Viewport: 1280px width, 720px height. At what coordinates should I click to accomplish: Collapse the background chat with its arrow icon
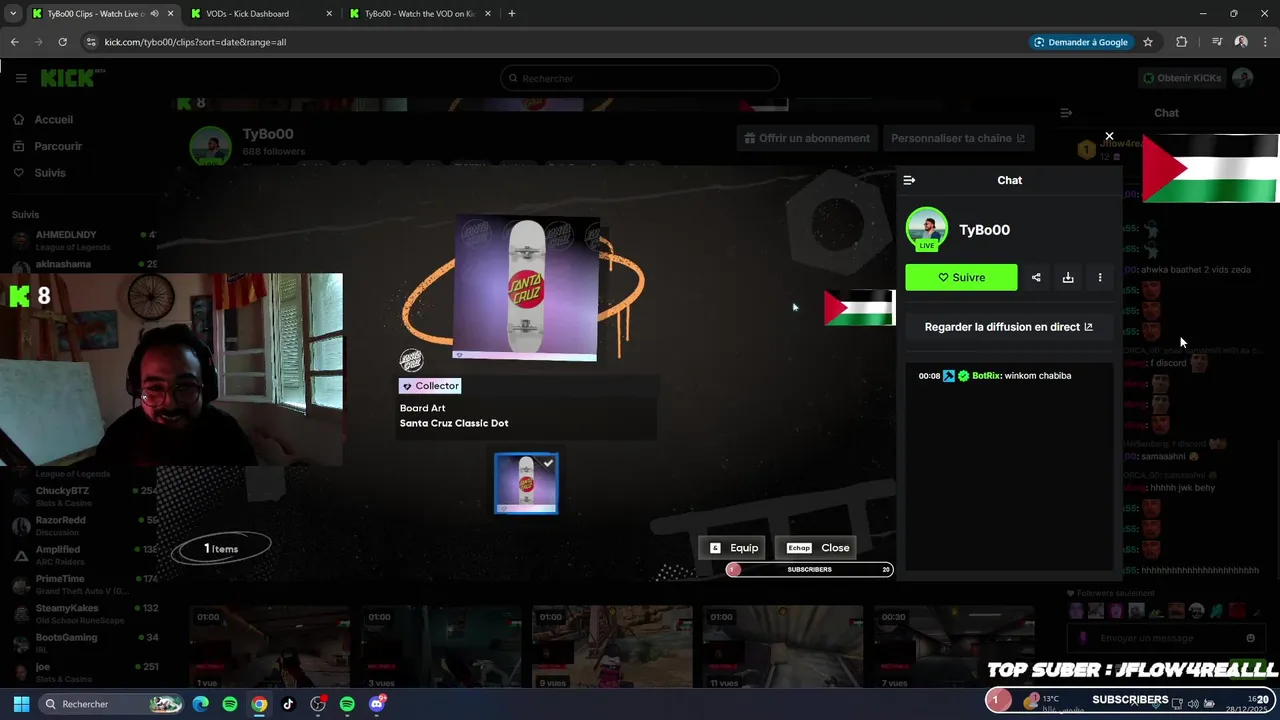pos(1066,113)
